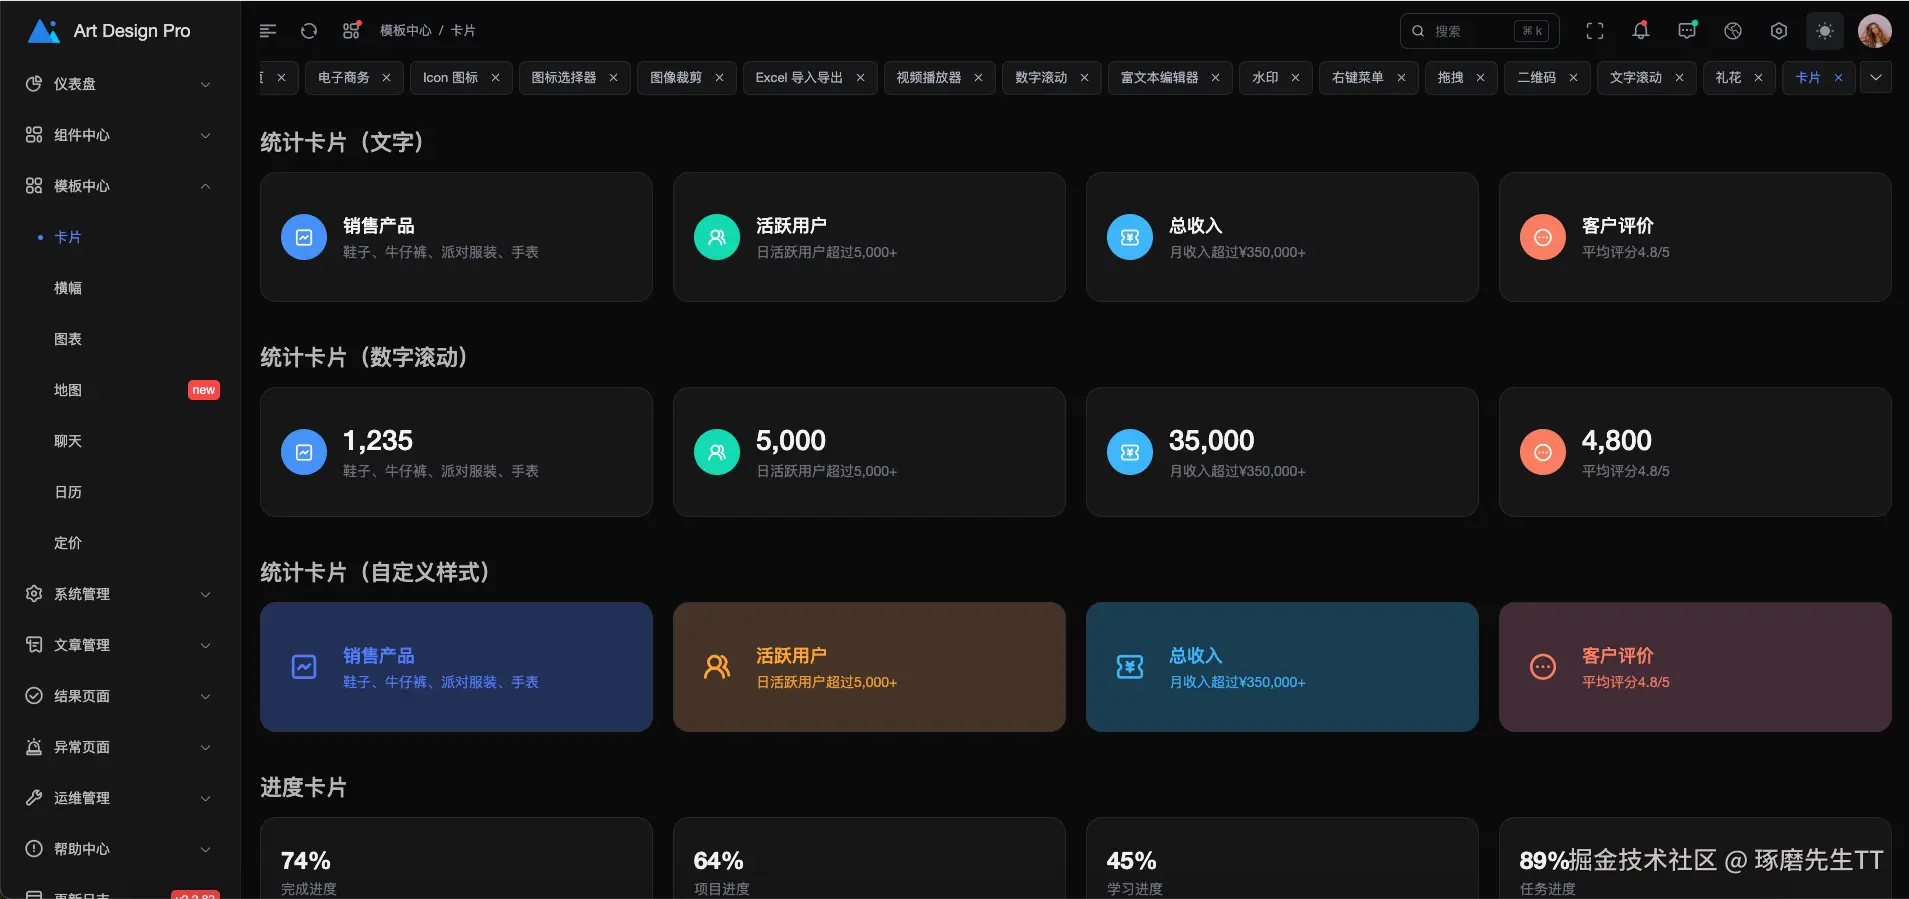Click the teal custom 总收入 card
The width and height of the screenshot is (1909, 899).
point(1282,667)
